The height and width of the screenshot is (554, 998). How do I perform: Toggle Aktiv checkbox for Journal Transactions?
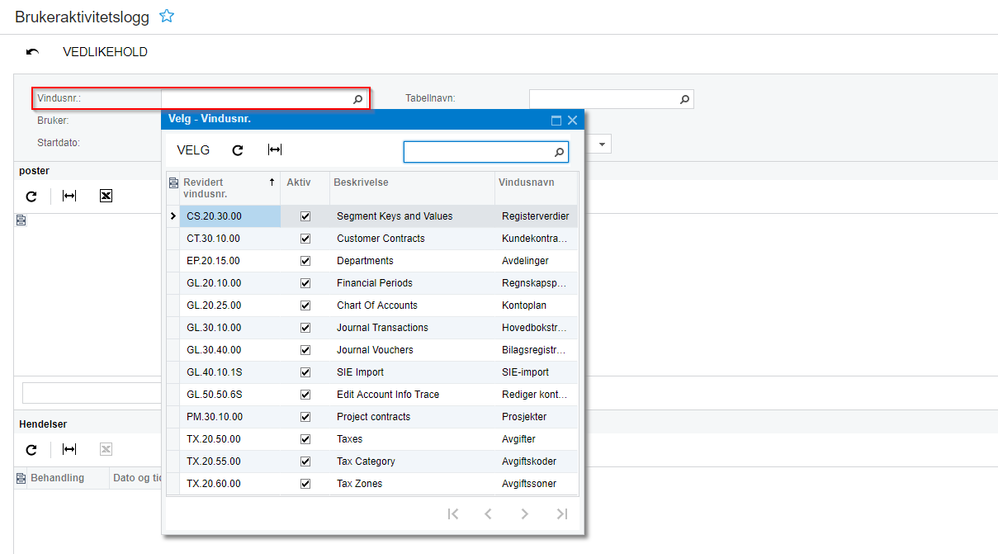click(x=306, y=328)
